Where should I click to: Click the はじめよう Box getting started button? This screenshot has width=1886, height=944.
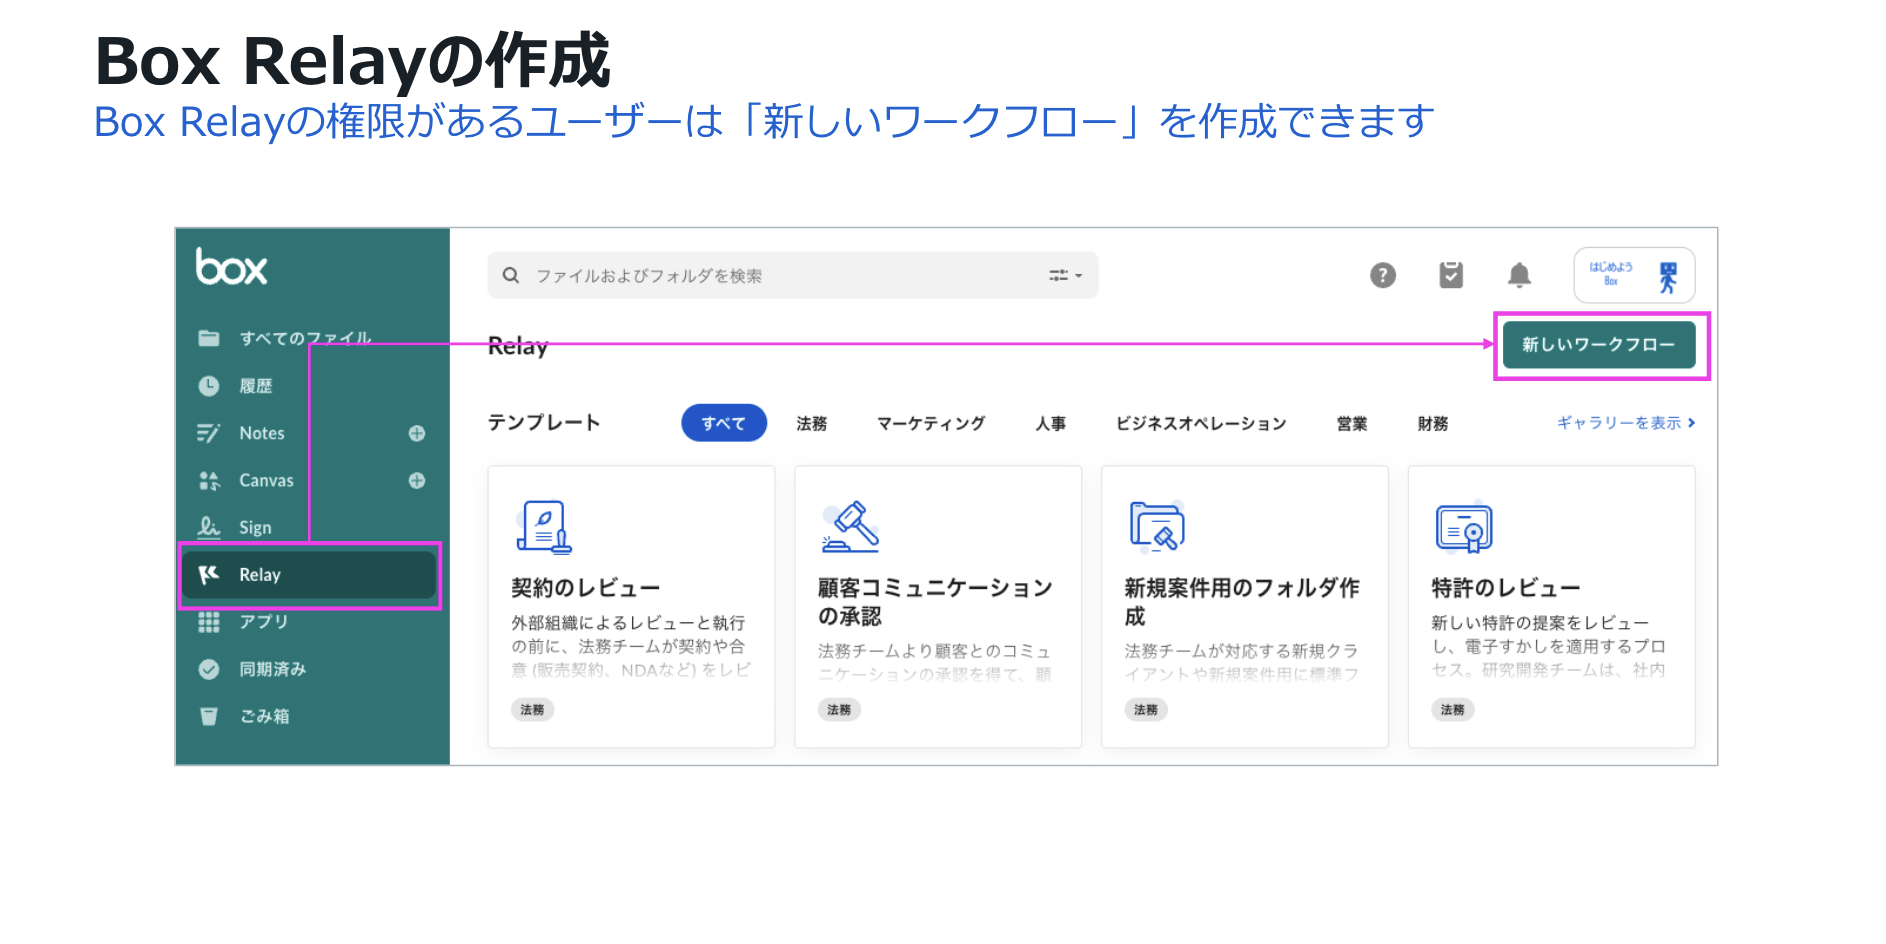(x=1633, y=275)
